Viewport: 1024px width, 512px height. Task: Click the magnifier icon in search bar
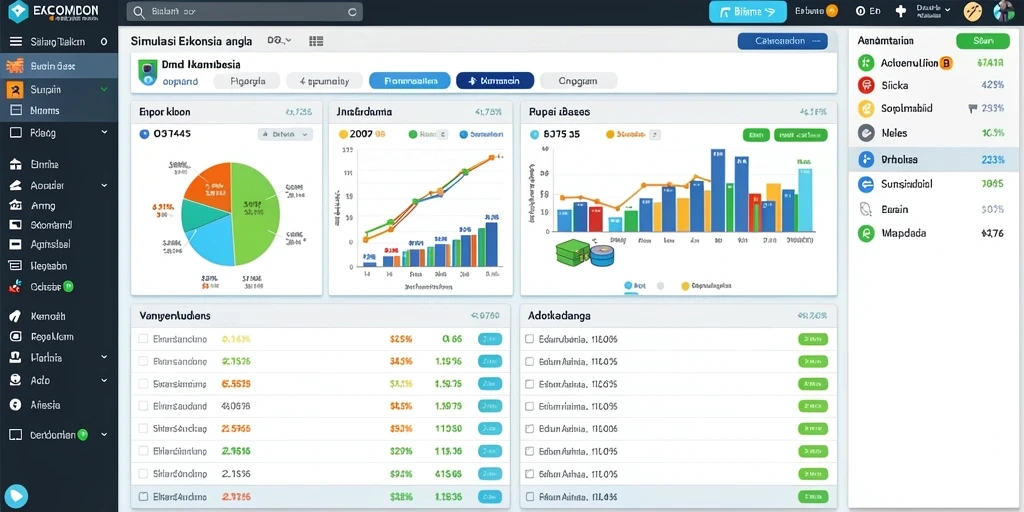(x=138, y=12)
